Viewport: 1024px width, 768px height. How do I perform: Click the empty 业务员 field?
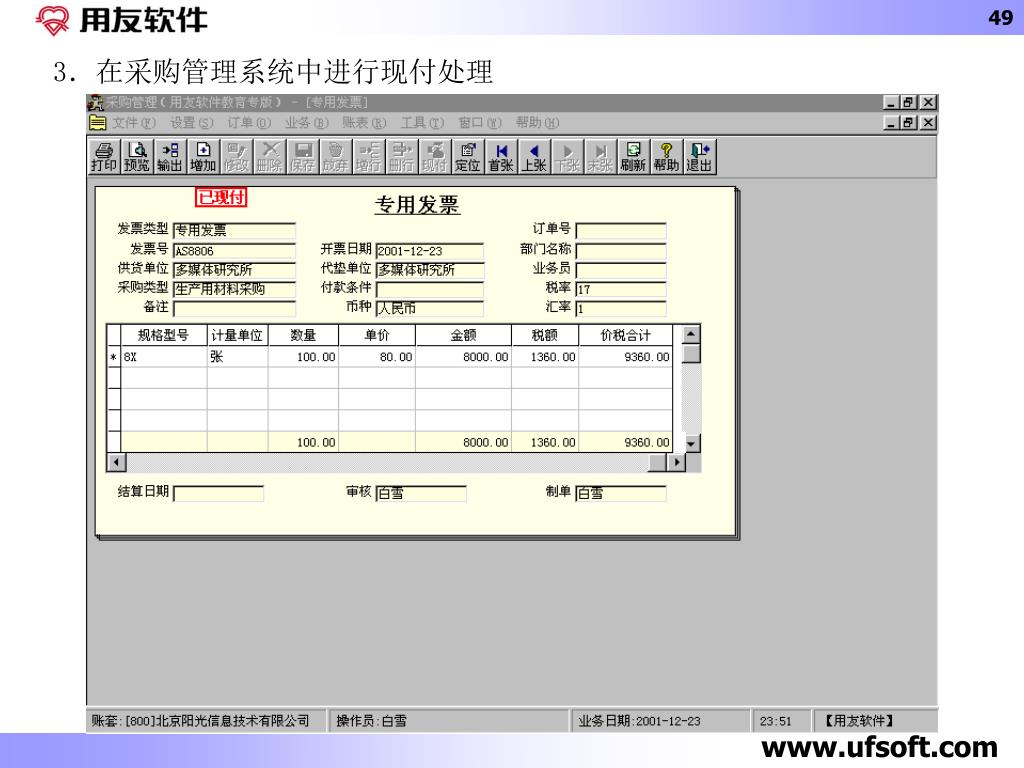pos(620,270)
